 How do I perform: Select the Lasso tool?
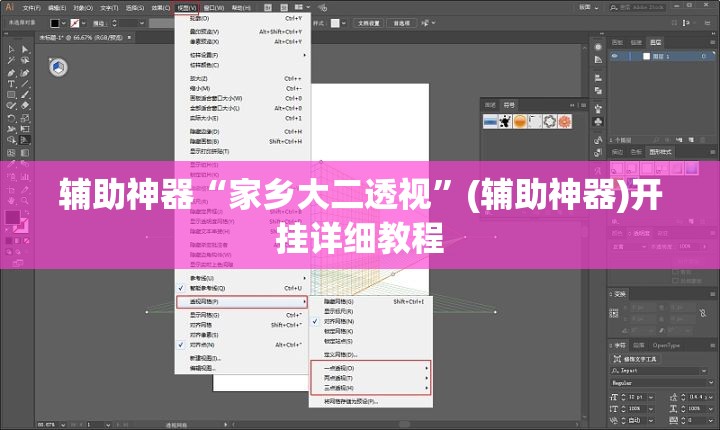coord(25,60)
